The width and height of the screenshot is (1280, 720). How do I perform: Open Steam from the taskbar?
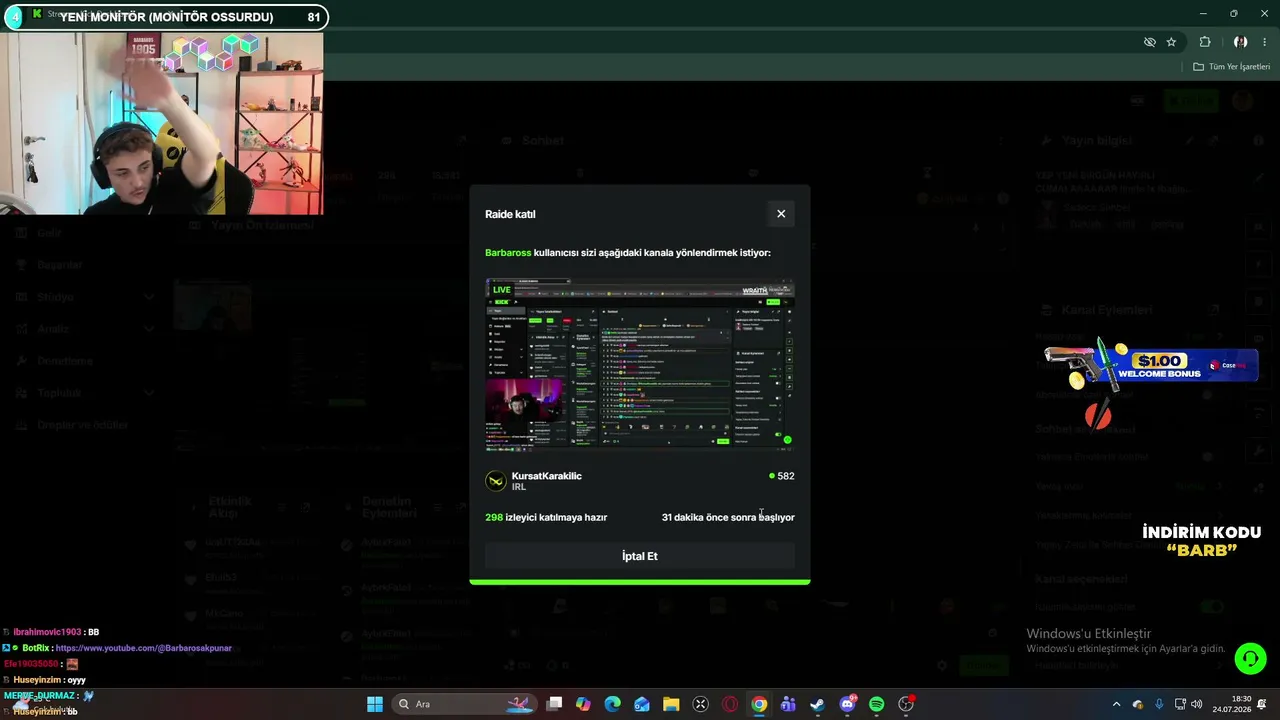(817, 704)
